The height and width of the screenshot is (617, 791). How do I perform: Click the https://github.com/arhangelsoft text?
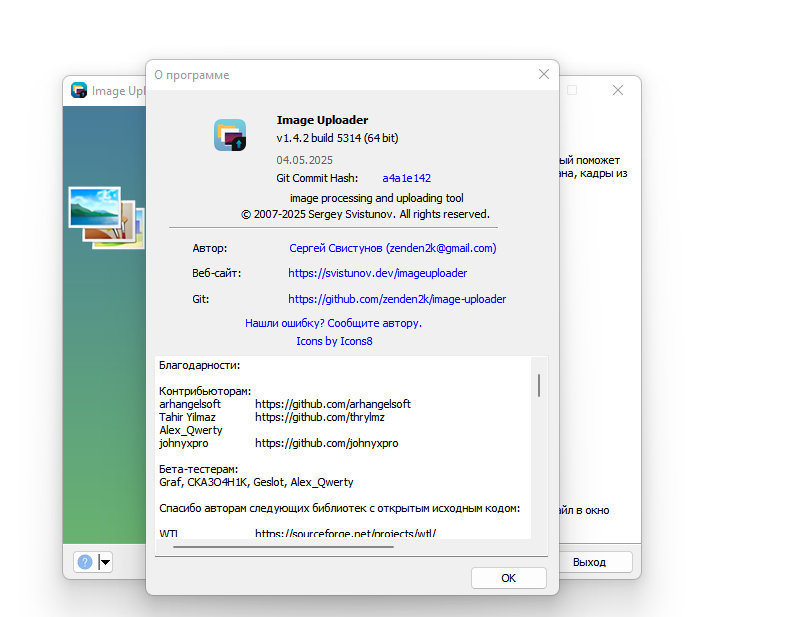pos(333,404)
